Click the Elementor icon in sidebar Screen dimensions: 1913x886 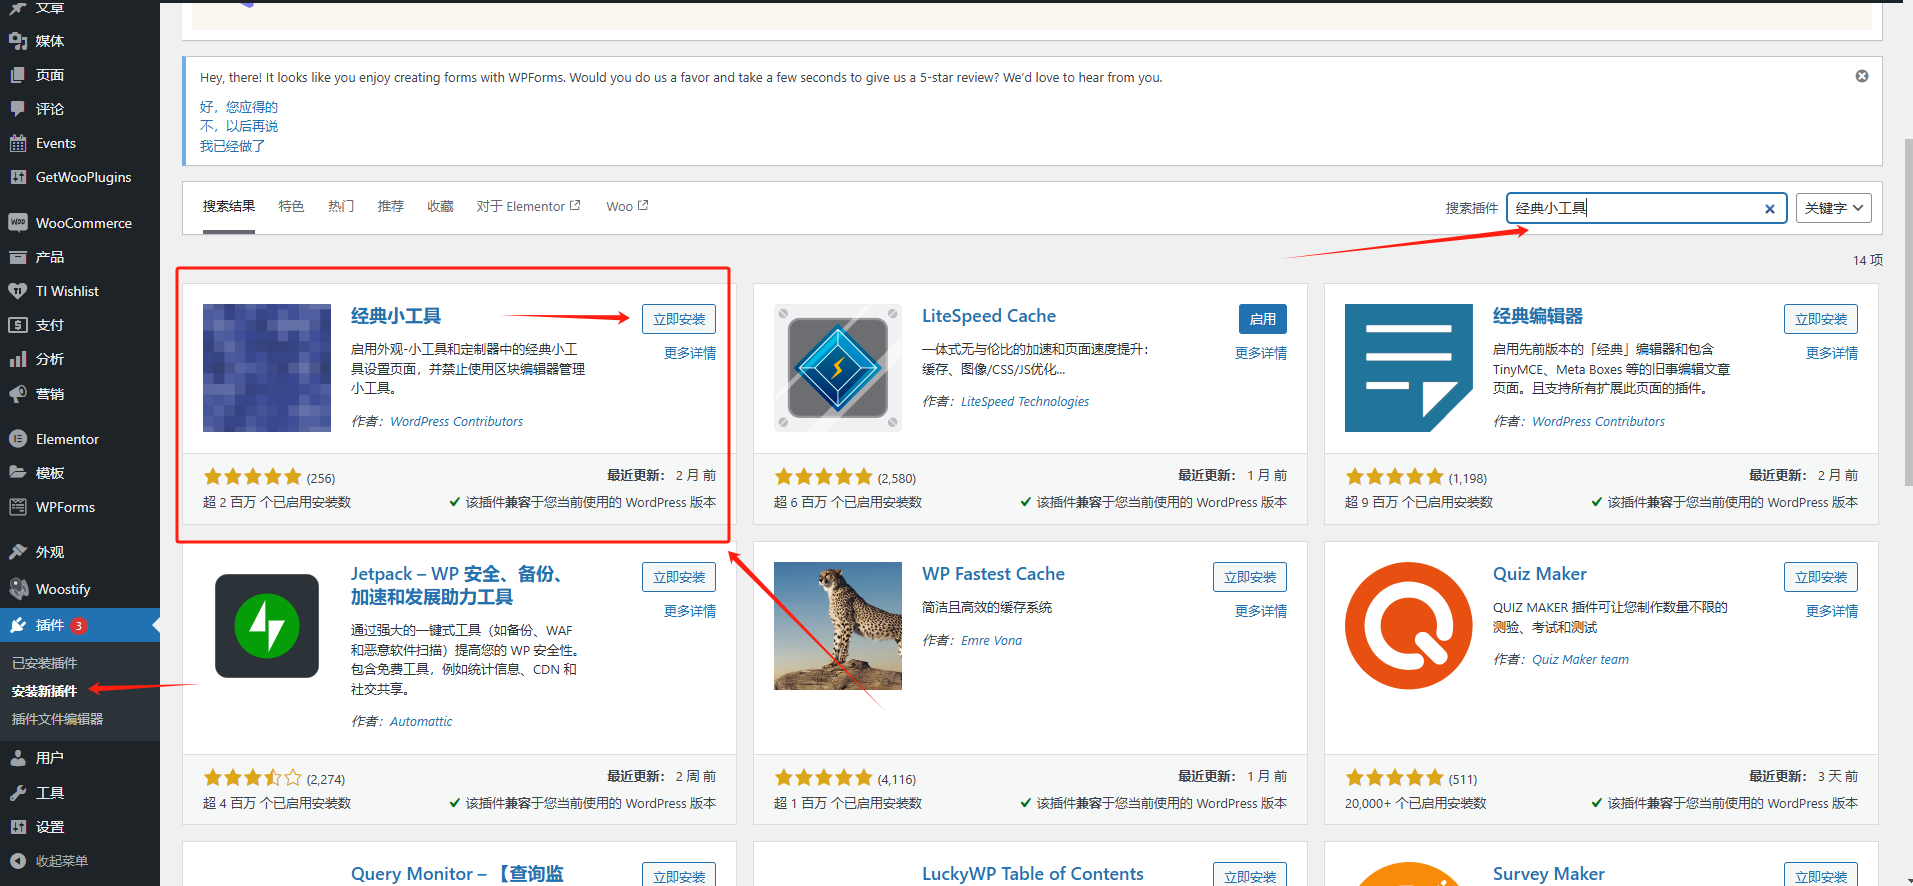point(18,439)
